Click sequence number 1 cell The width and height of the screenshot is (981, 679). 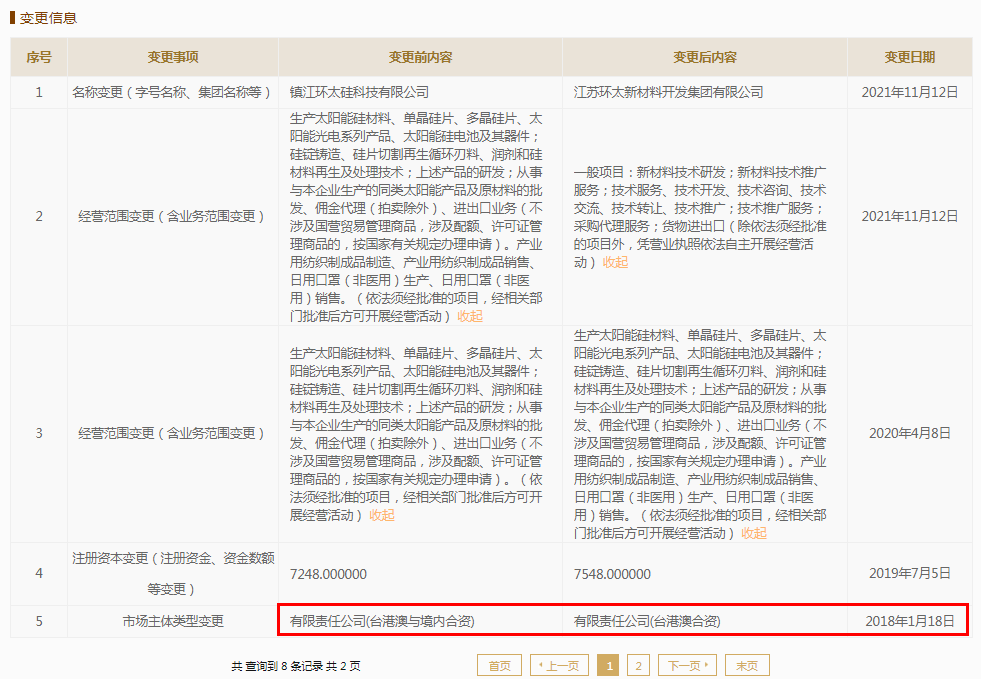click(39, 93)
